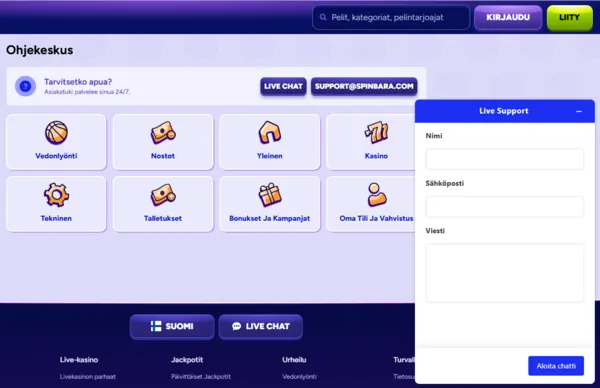
Task: Click the SUPPORT@SPINBARA.COM email button
Action: coord(364,86)
